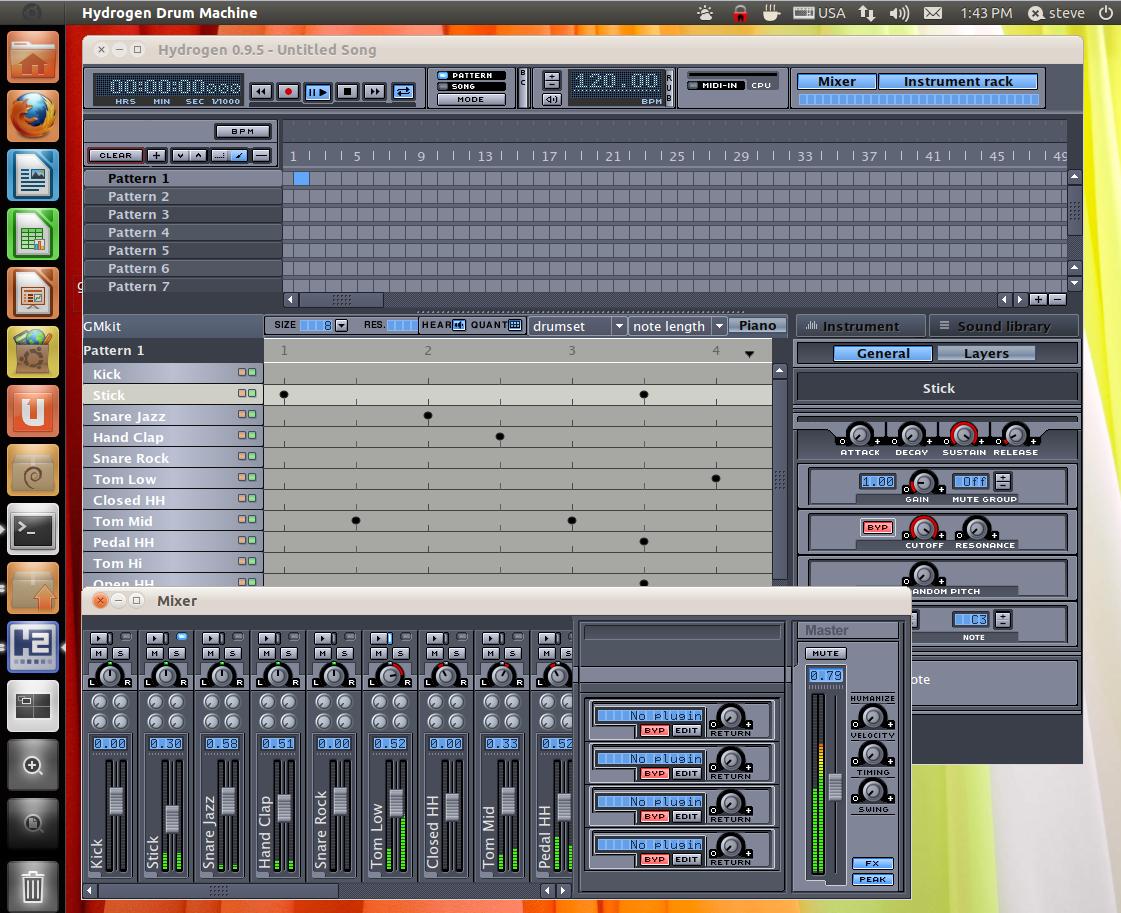Viewport: 1121px width, 913px height.
Task: Click the Master volume fader handle
Action: pyautogui.click(x=835, y=786)
